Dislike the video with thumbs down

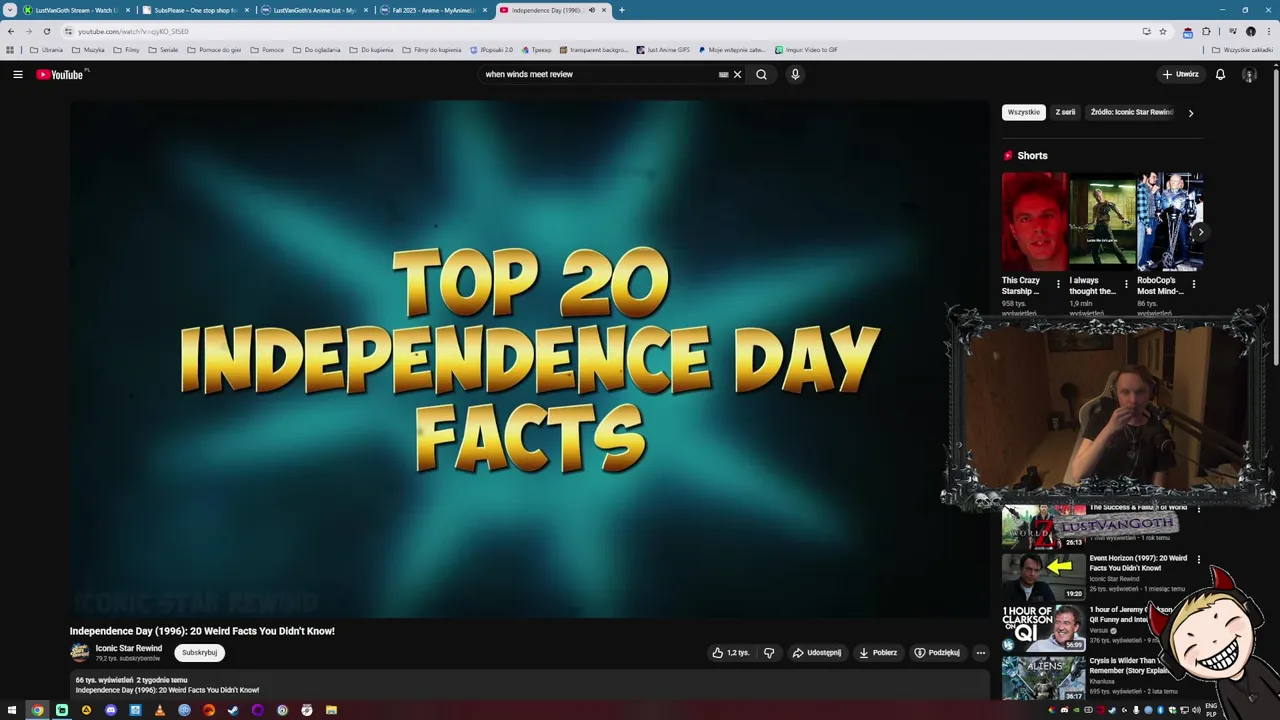769,653
